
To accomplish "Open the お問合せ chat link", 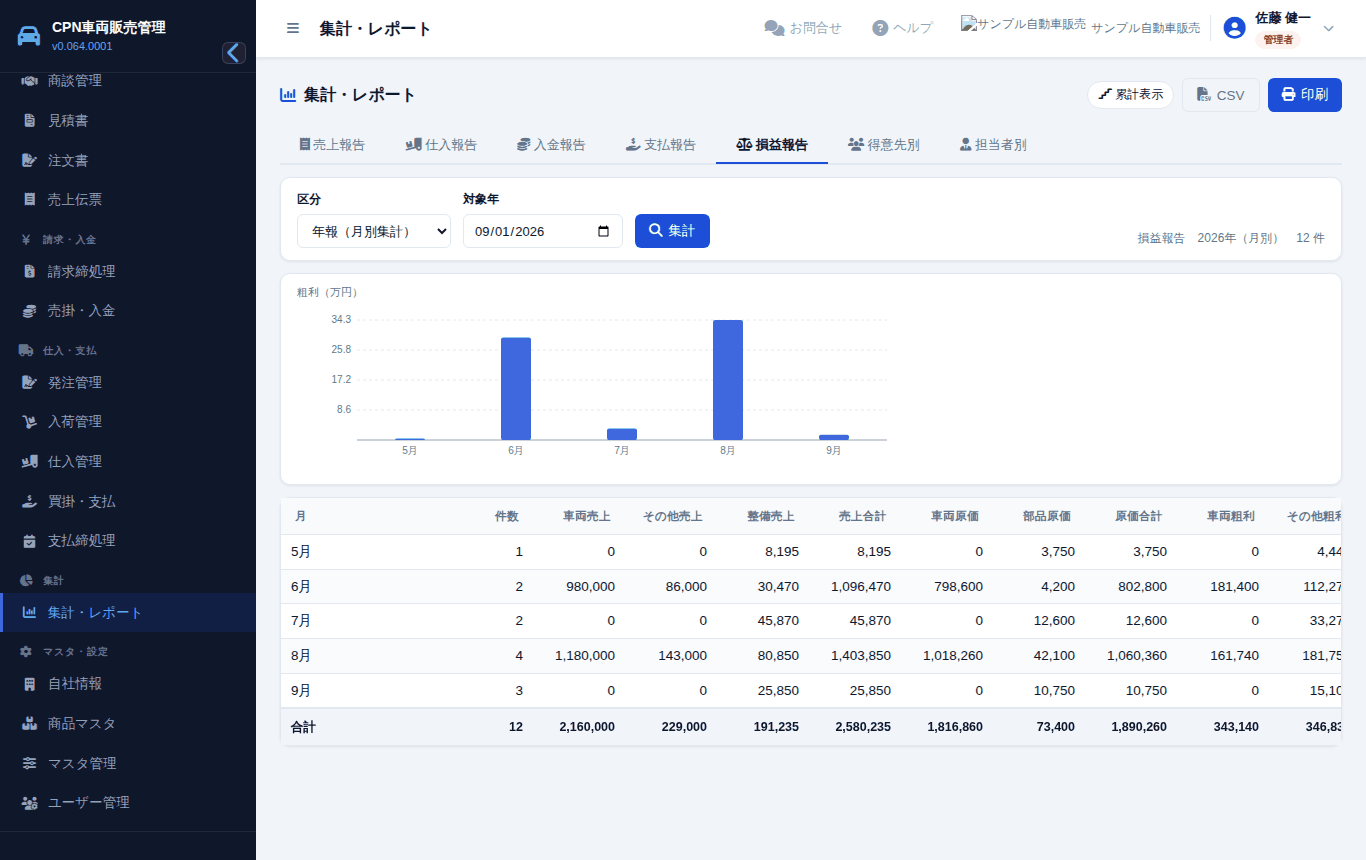I will 803,28.
